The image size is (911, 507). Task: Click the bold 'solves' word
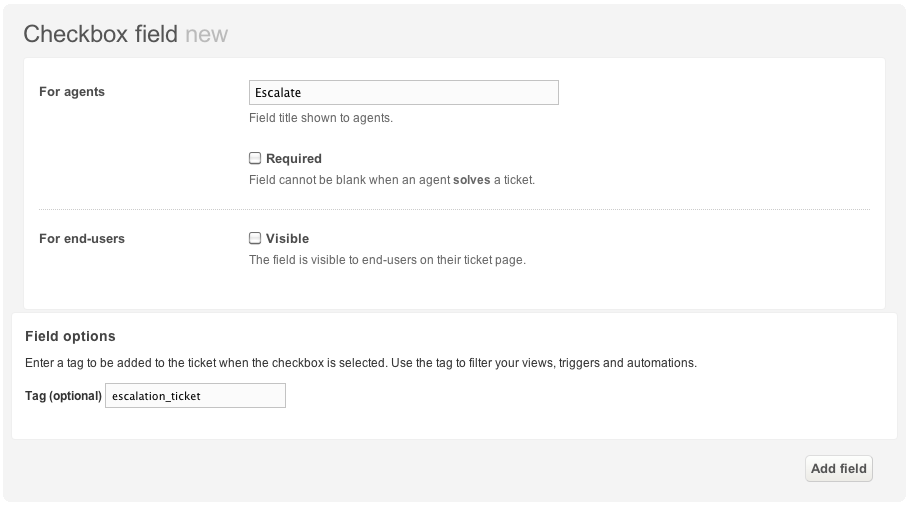point(472,180)
